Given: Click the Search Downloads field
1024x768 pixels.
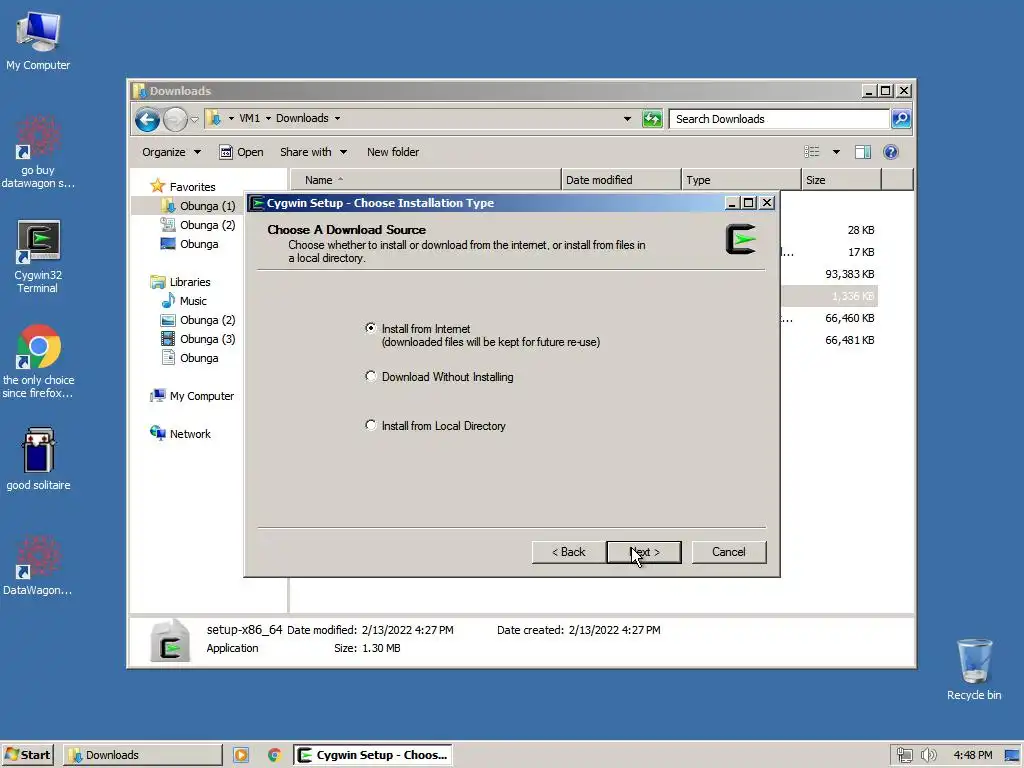Looking at the screenshot, I should click(x=779, y=119).
